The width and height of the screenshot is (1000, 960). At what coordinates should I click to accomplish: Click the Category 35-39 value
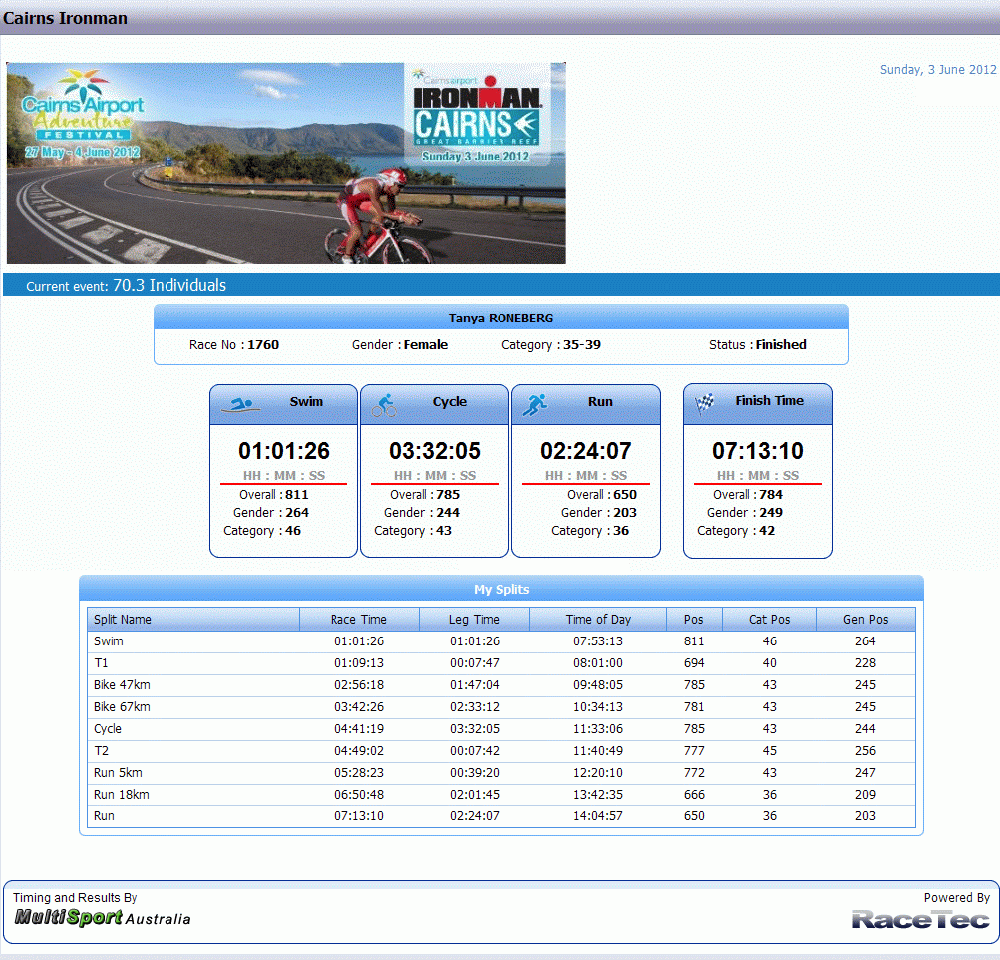tap(582, 344)
